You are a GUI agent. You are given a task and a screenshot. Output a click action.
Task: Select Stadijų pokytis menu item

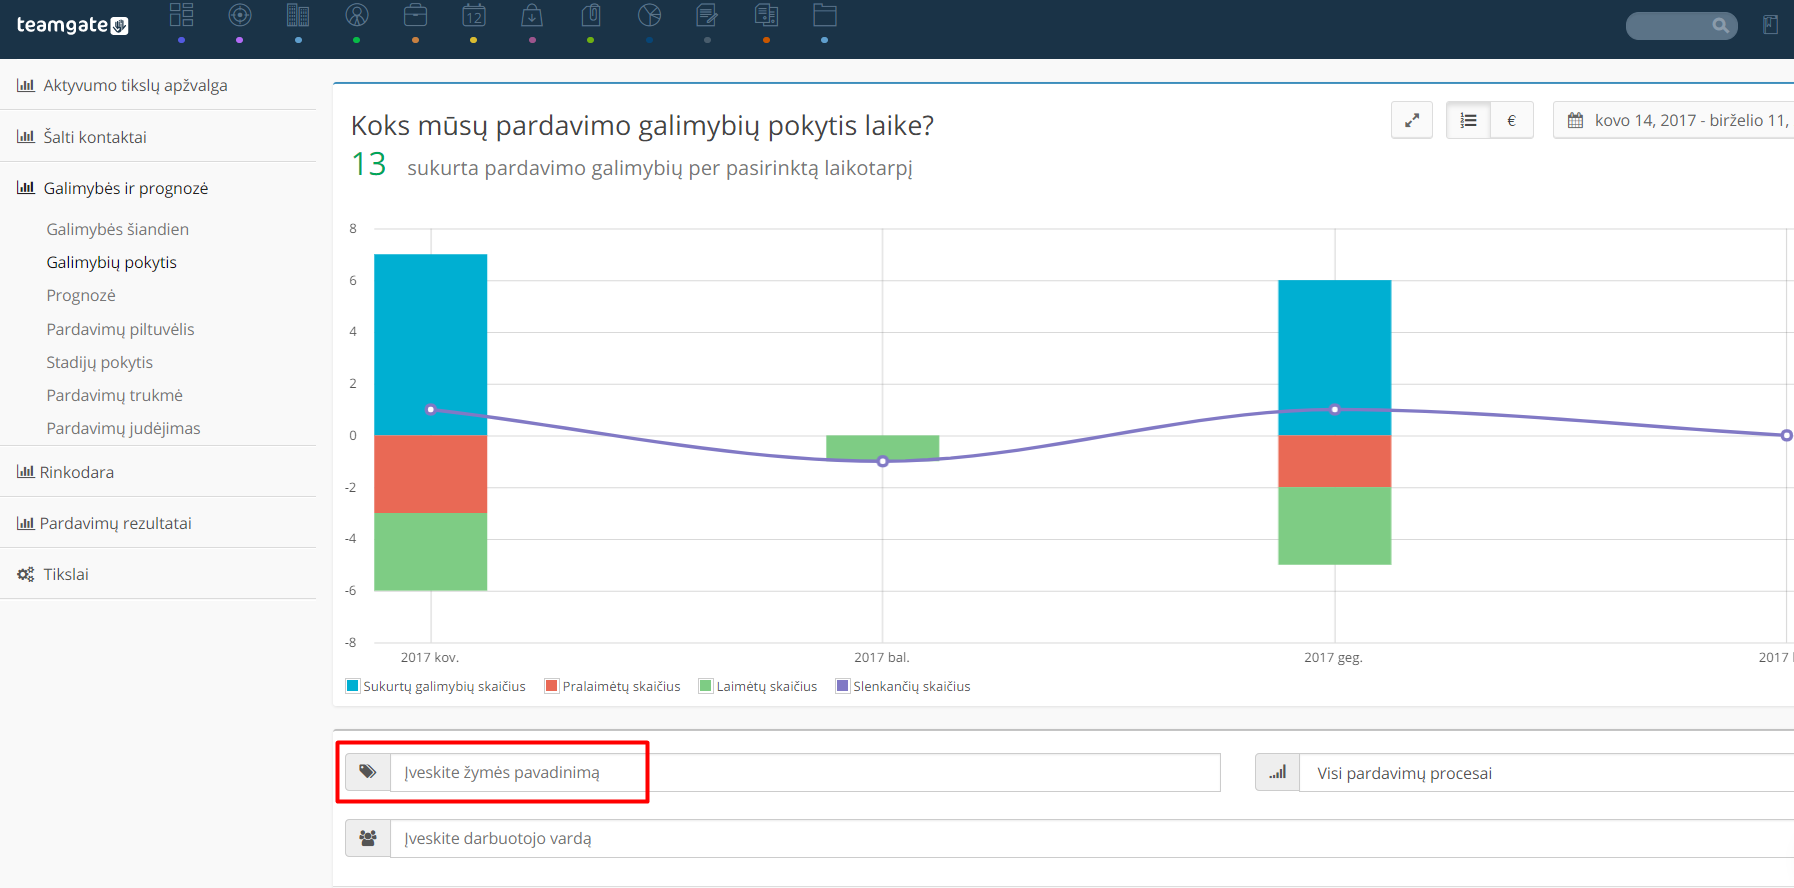pyautogui.click(x=99, y=362)
